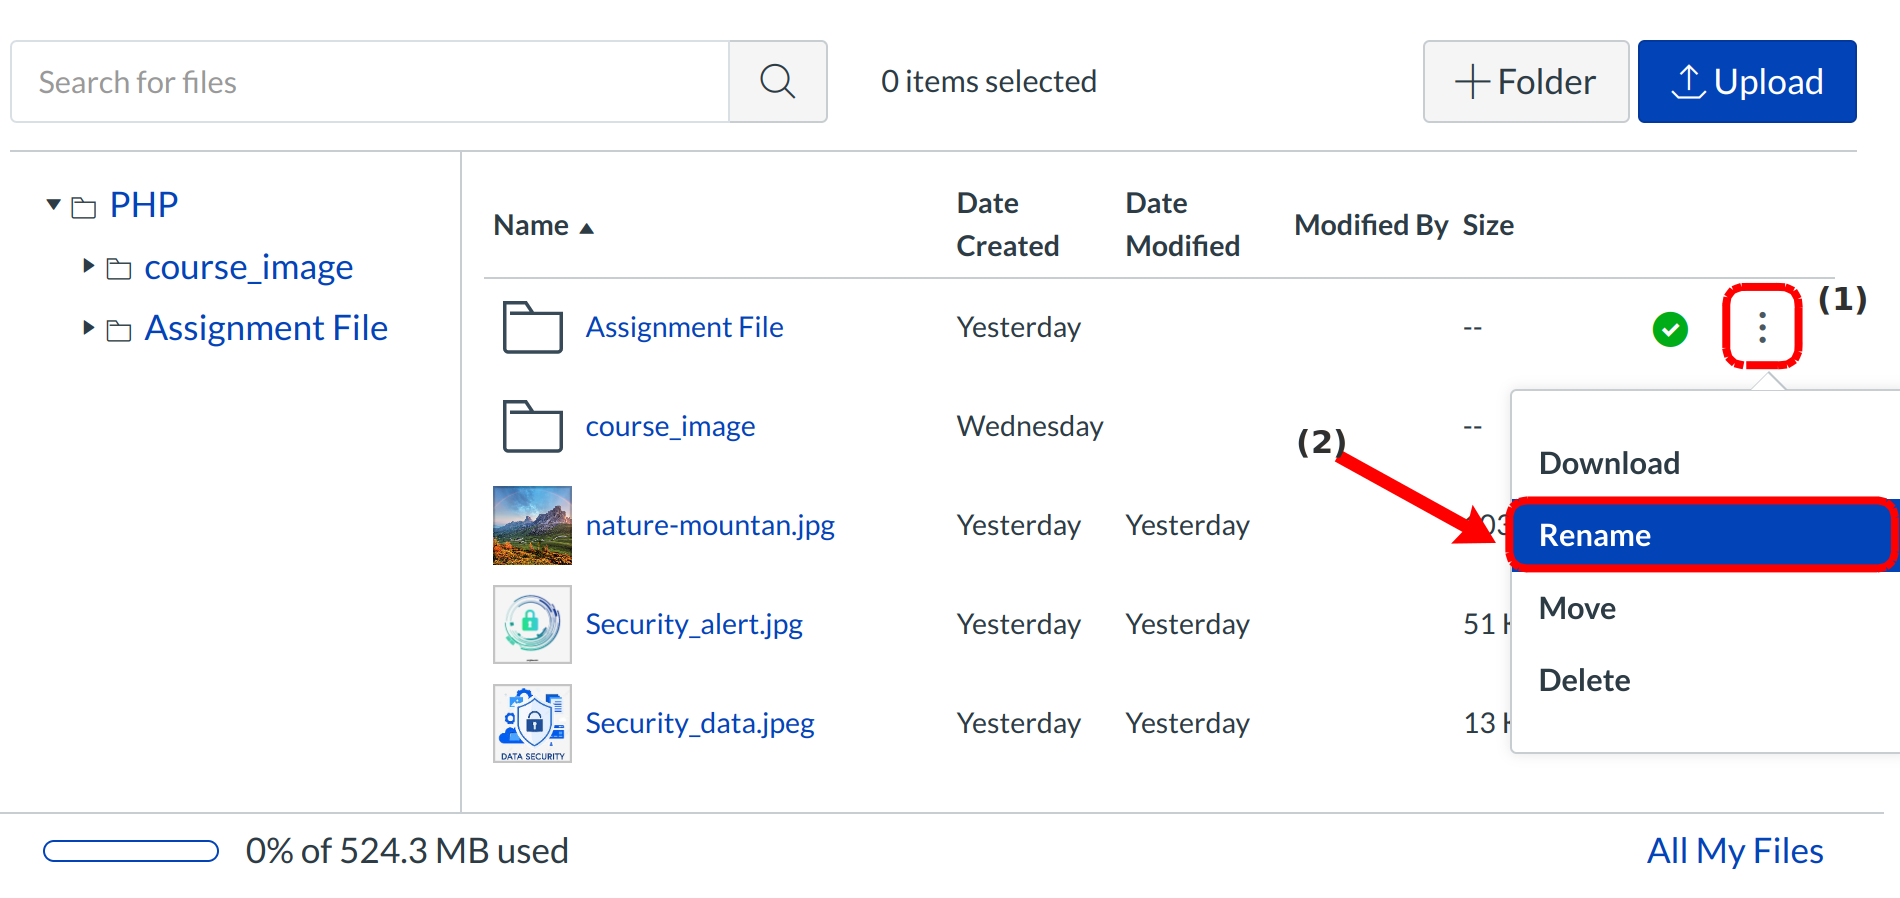The width and height of the screenshot is (1900, 898).
Task: Click the Security_alert.jpg thumbnail image
Action: click(532, 624)
